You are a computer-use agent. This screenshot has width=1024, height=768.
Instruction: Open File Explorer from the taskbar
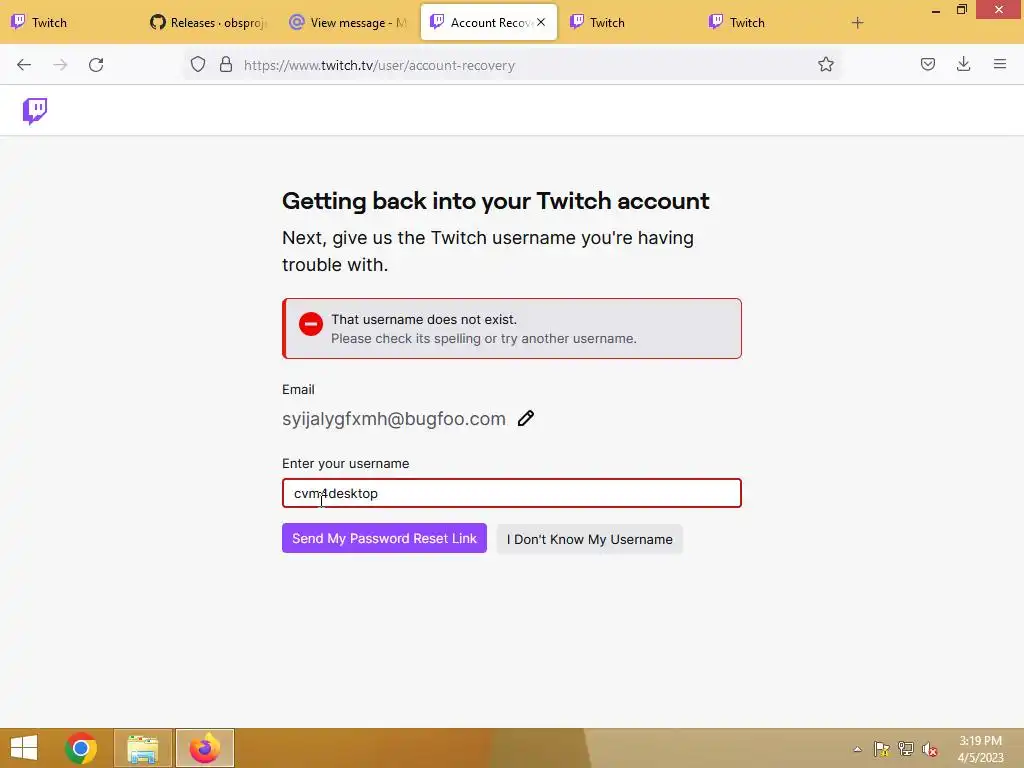point(143,748)
